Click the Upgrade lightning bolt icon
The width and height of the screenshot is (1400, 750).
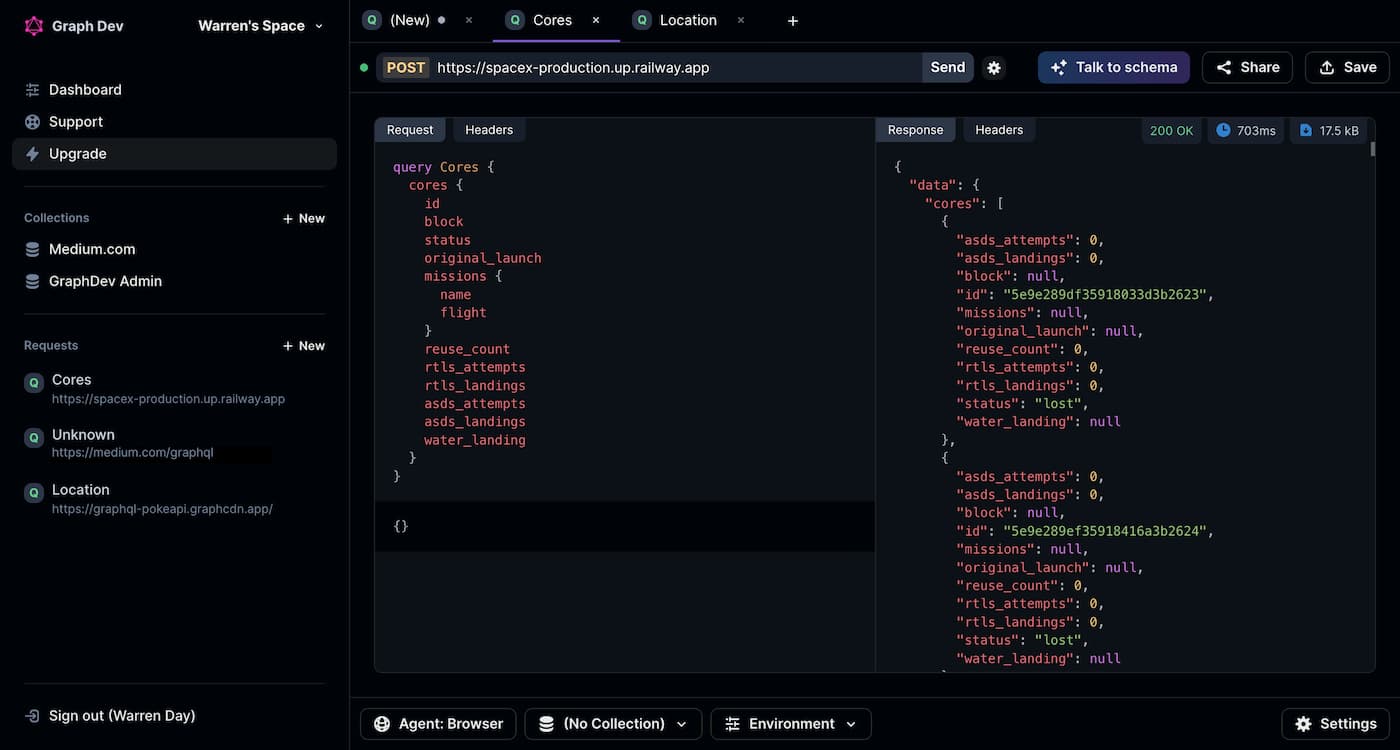tap(32, 154)
